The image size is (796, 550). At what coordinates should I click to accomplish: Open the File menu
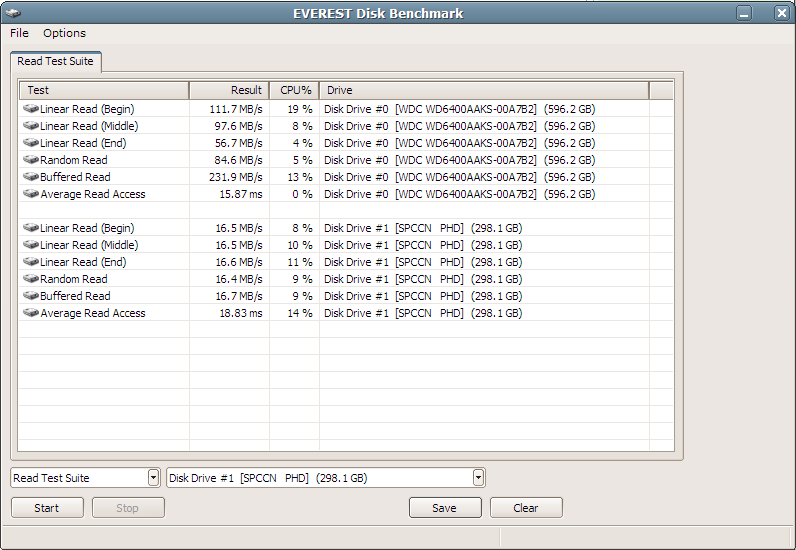click(19, 33)
